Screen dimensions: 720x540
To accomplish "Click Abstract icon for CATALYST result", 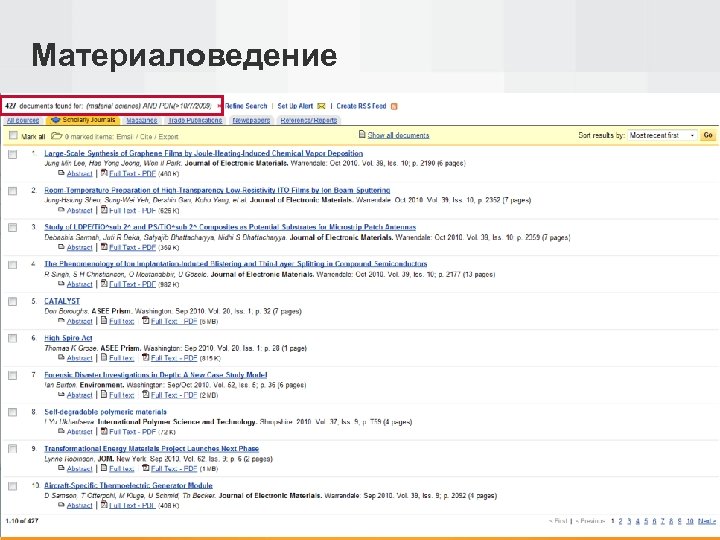I will [61, 321].
